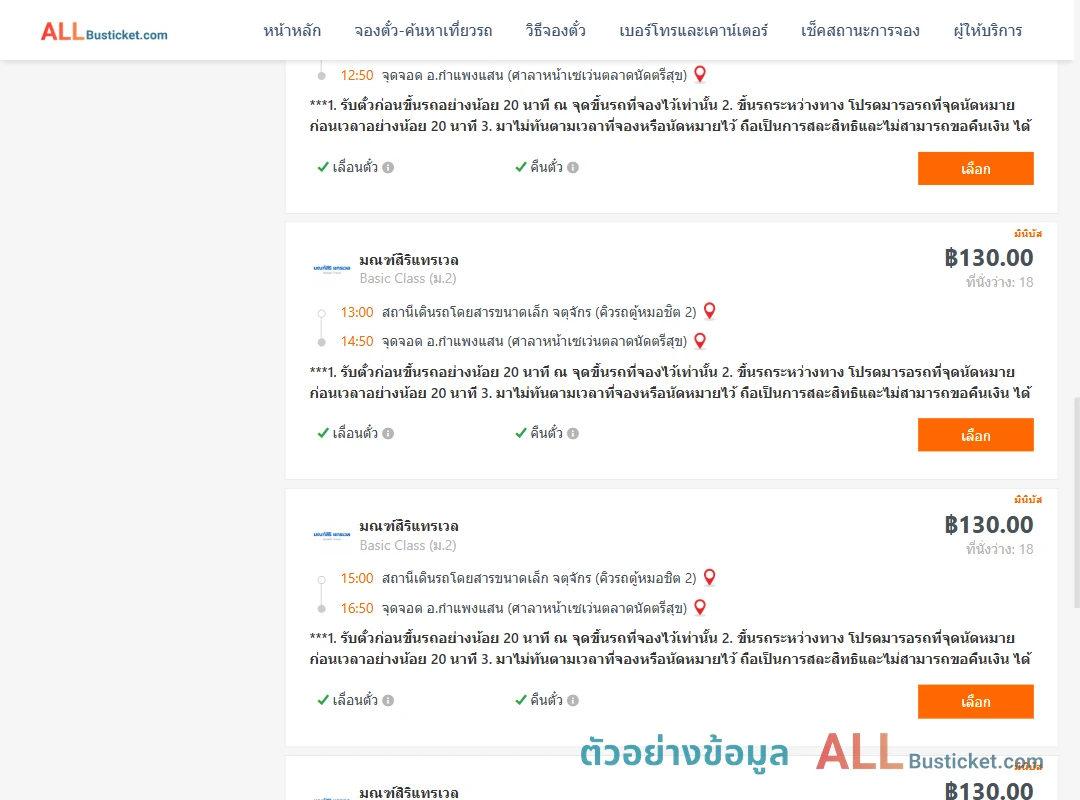The width and height of the screenshot is (1080, 800).
Task: Open จองตั๋ว-ค้นหาเที่ยวรถ menu item
Action: coord(423,30)
